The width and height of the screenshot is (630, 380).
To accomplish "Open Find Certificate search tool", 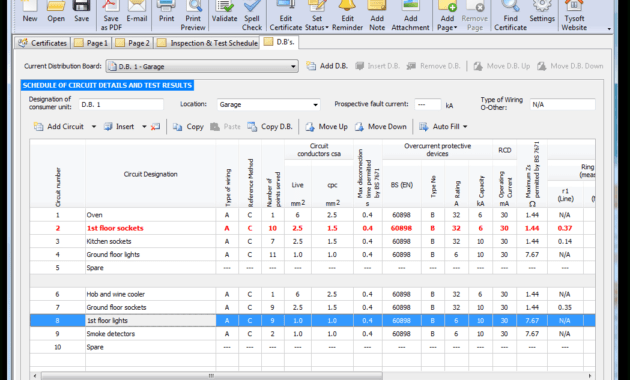I will click(510, 15).
